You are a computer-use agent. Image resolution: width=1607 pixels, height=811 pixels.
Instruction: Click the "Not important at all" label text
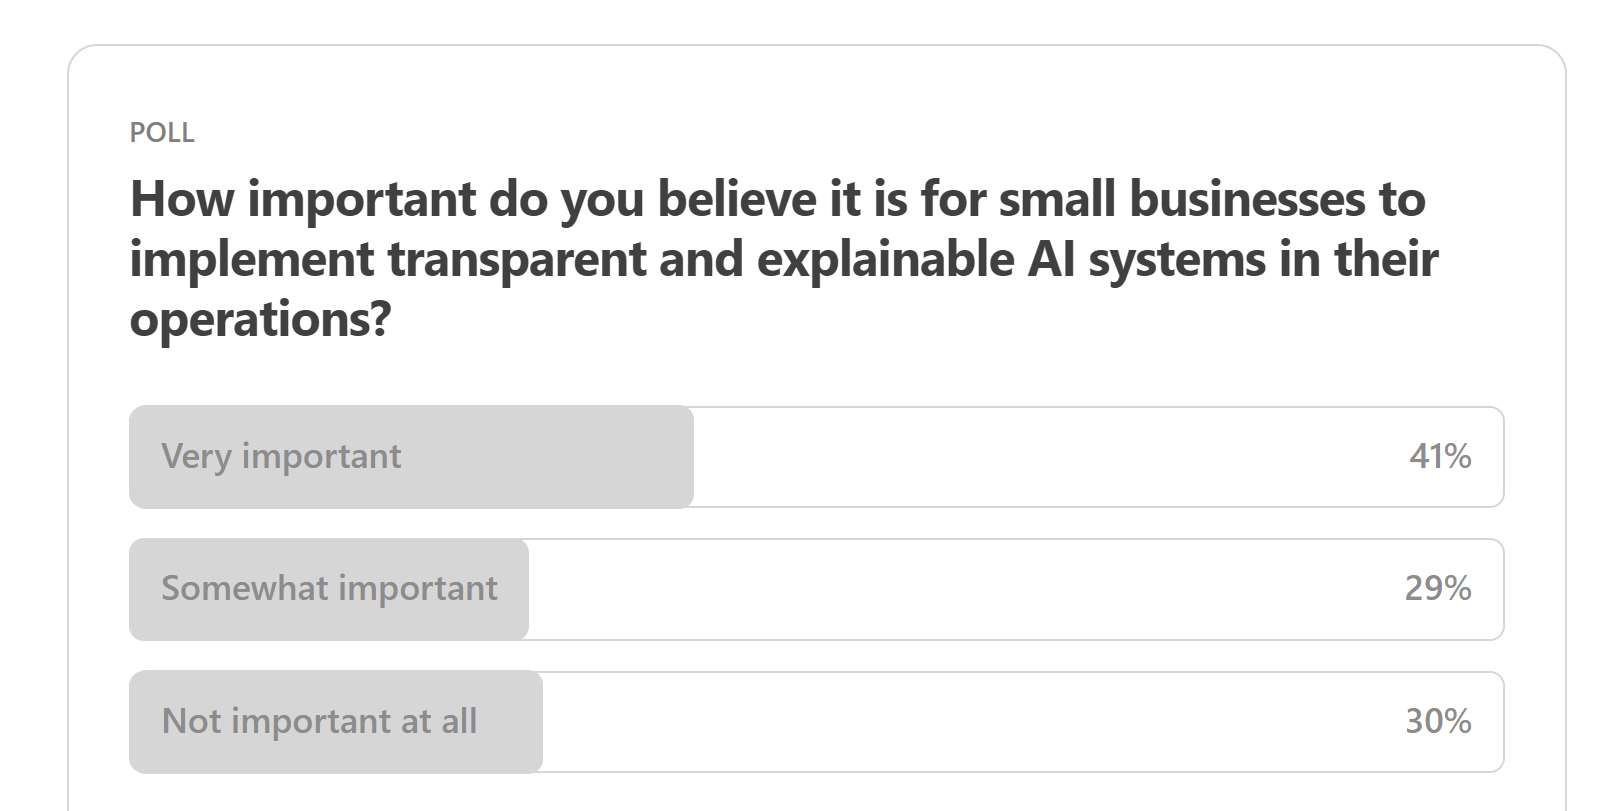coord(320,721)
